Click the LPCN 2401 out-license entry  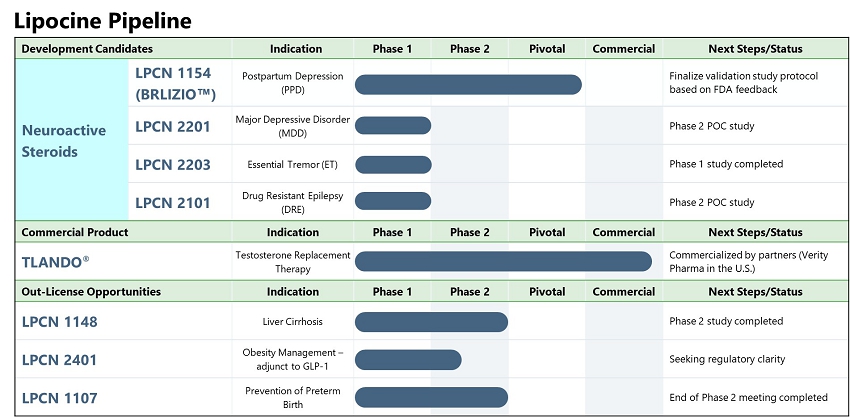pyautogui.click(x=60, y=360)
